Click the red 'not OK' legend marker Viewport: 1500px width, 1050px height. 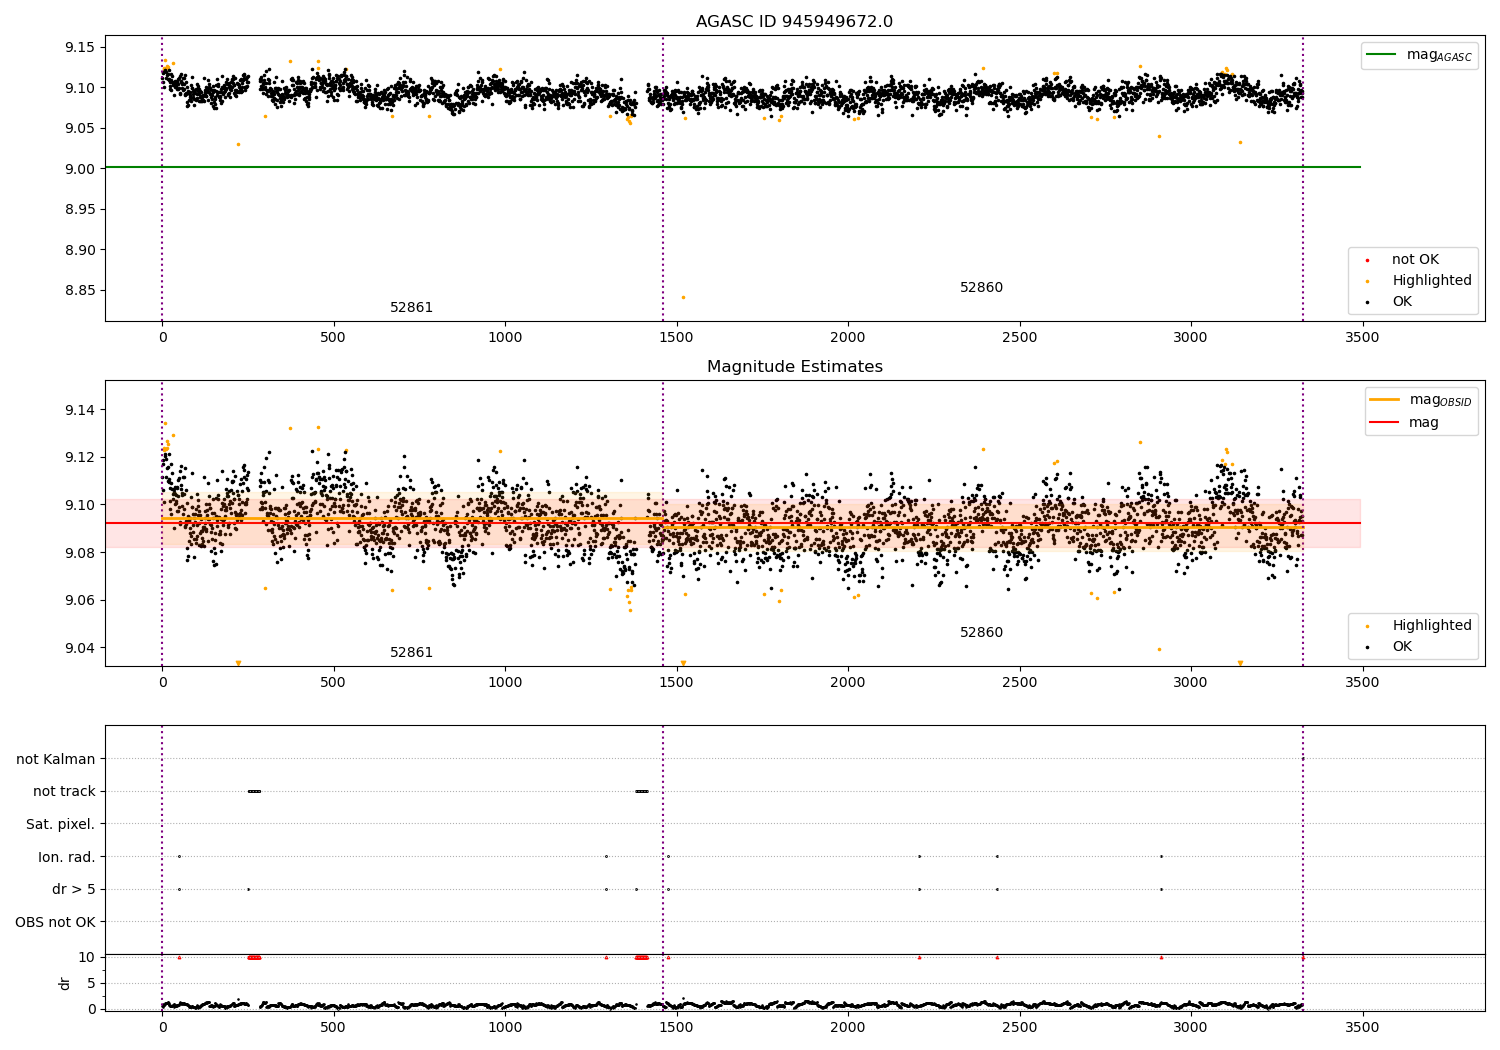1367,260
